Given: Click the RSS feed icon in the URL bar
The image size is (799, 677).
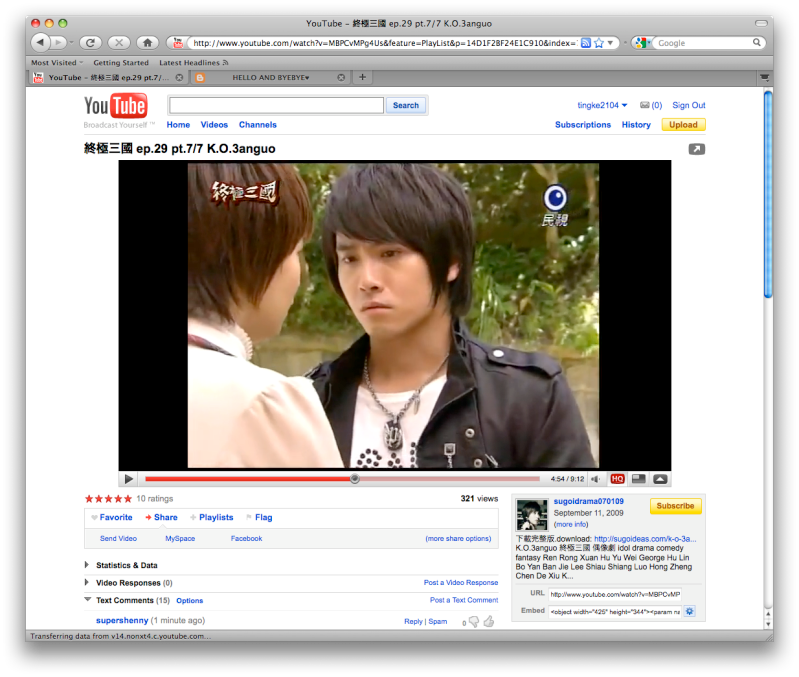Looking at the screenshot, I should [586, 43].
